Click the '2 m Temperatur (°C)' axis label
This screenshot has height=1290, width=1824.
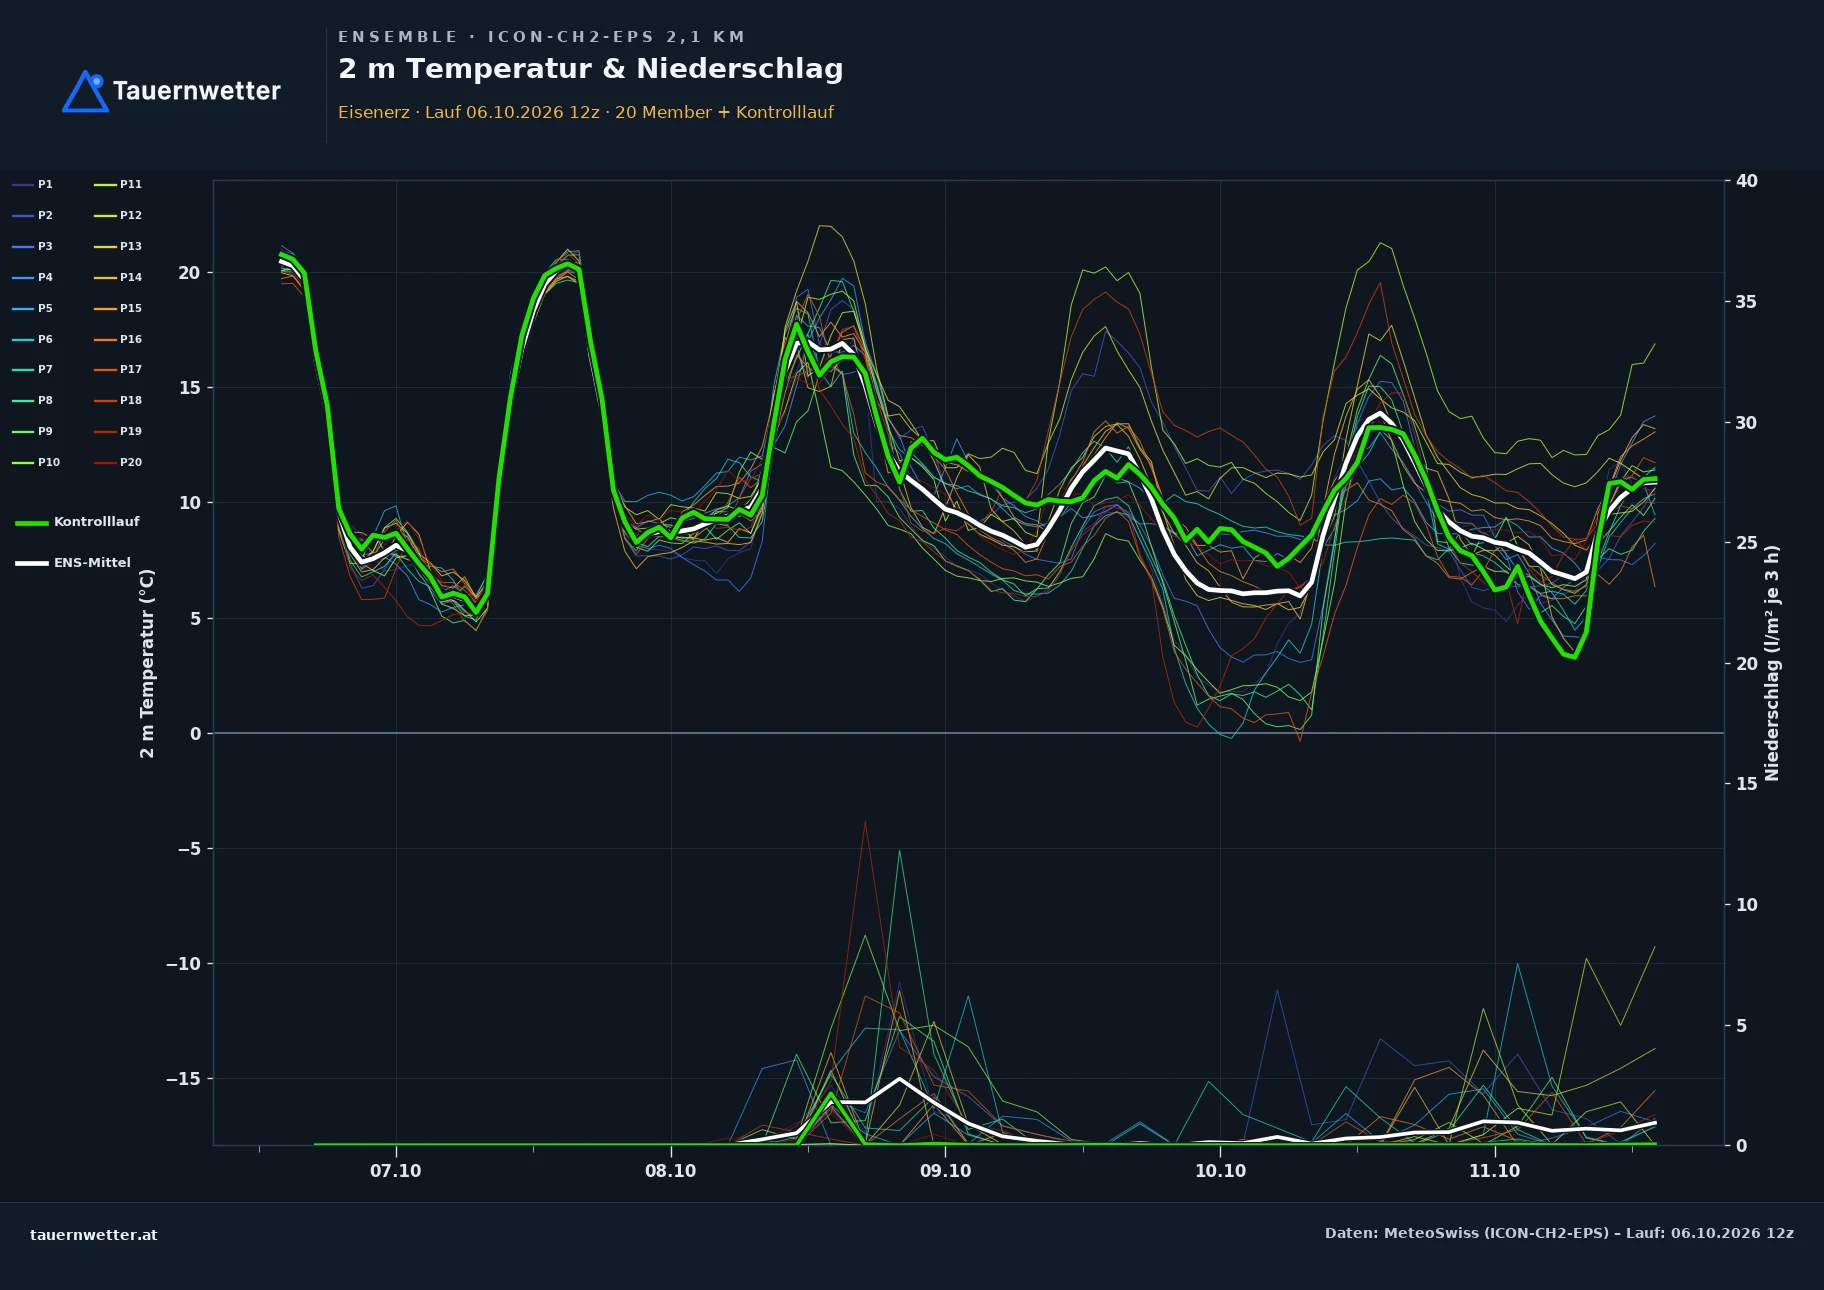(147, 663)
